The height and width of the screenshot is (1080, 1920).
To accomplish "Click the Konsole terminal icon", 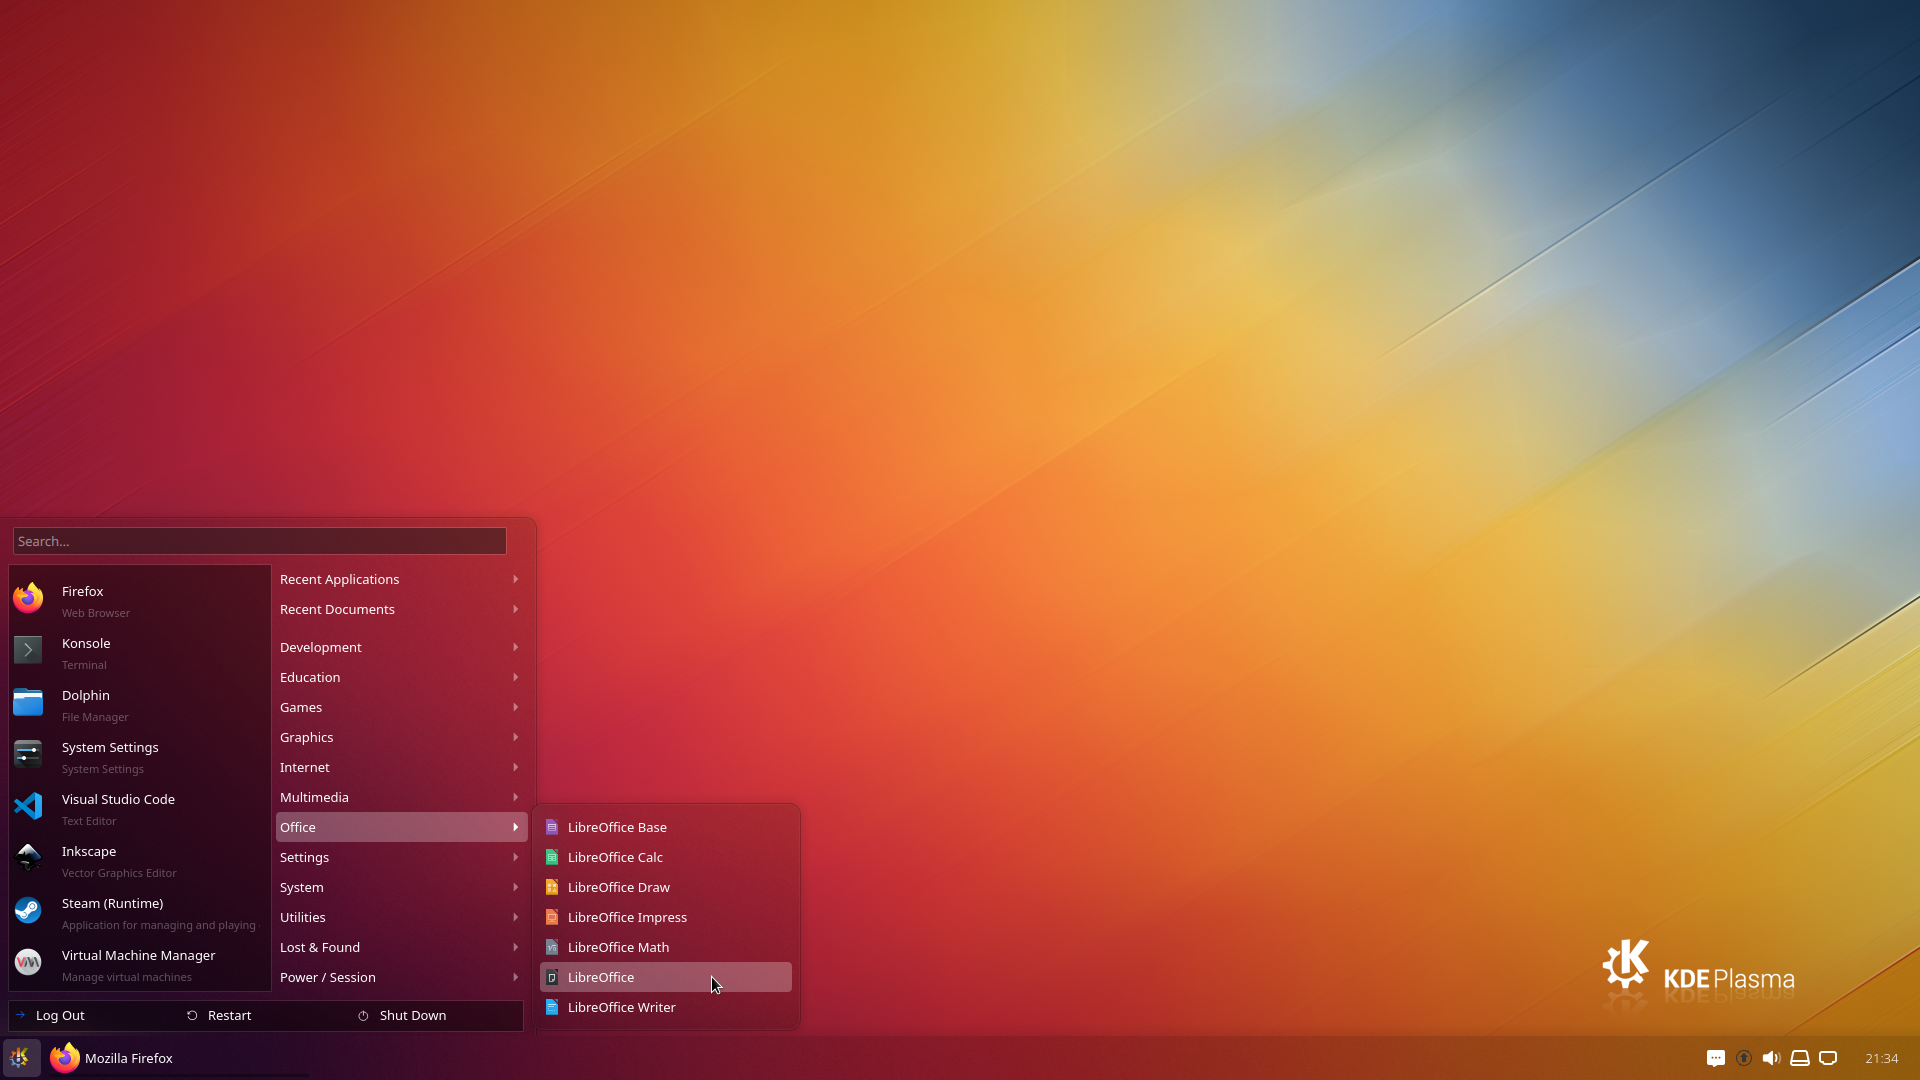I will tap(28, 650).
